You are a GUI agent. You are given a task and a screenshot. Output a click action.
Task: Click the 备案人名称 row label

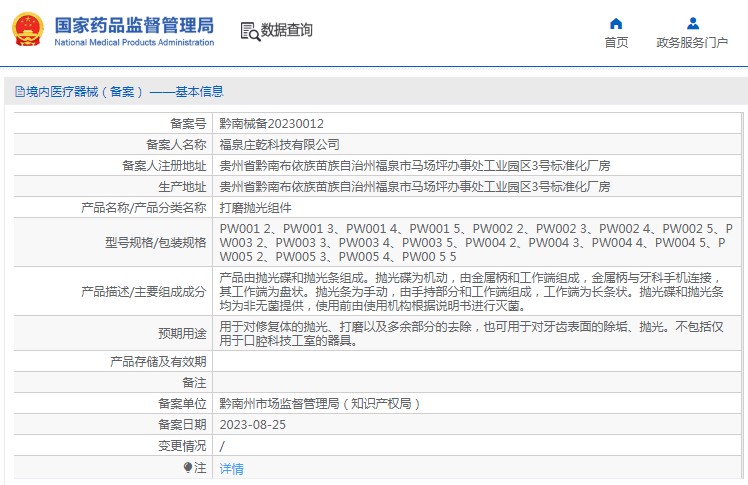point(176,144)
